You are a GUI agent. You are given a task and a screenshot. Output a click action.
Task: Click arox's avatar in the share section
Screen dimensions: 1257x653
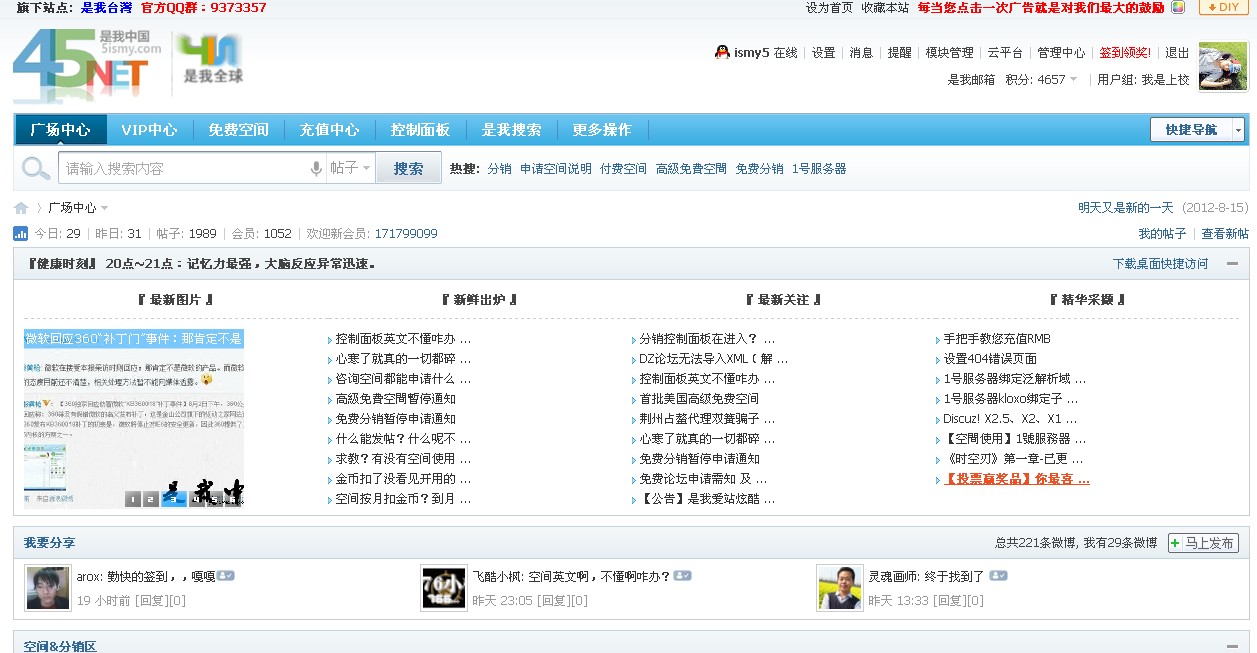[48, 588]
